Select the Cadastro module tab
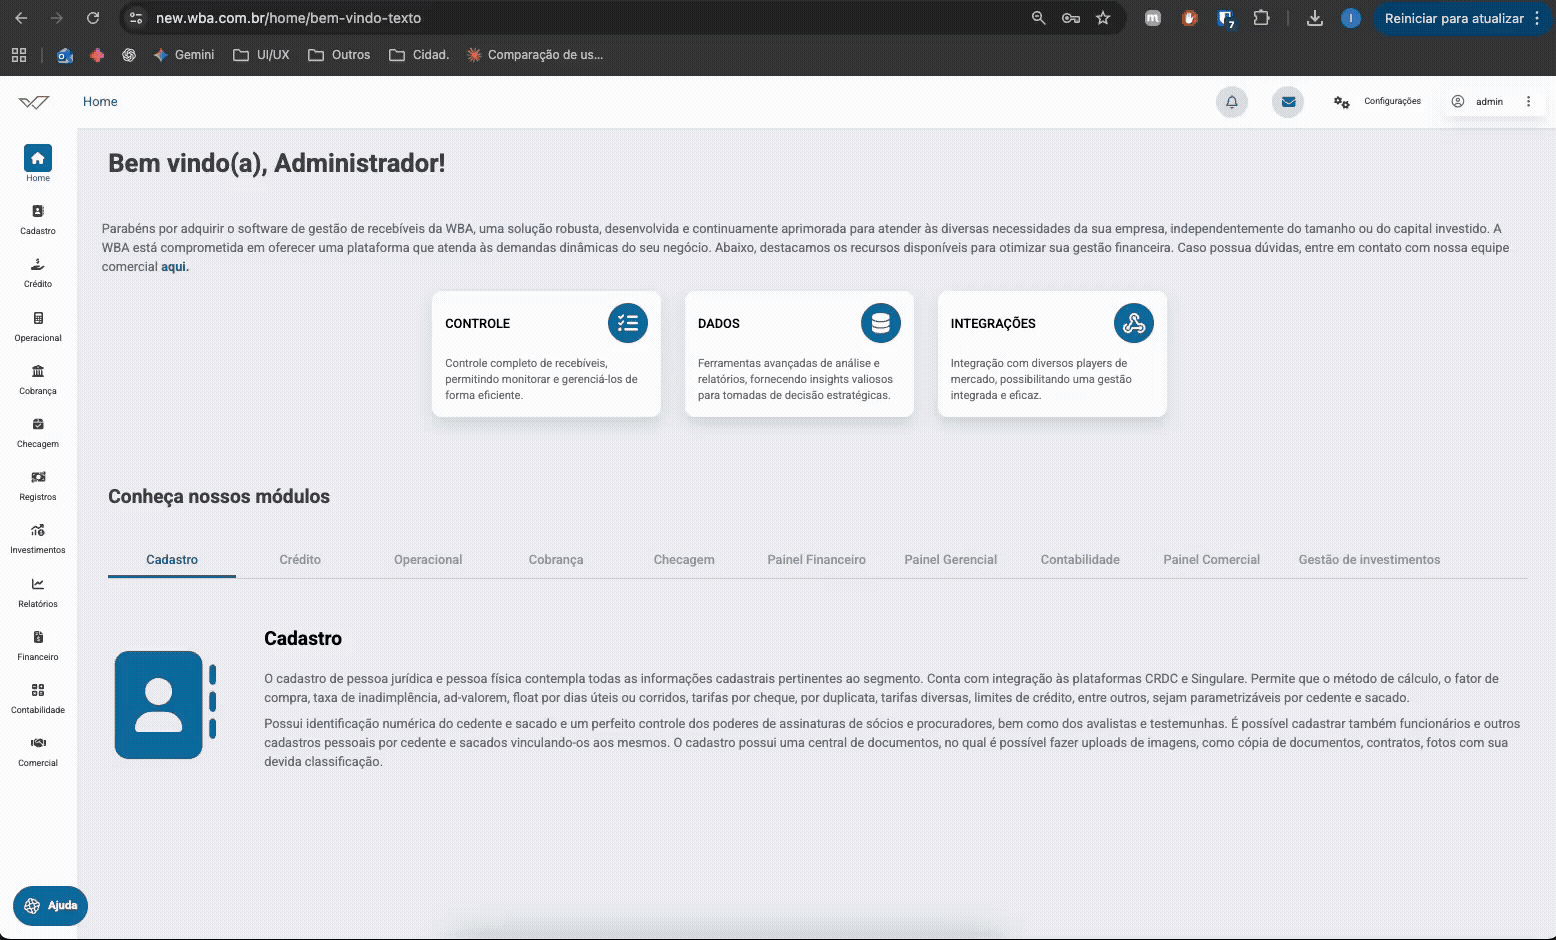The width and height of the screenshot is (1556, 940). point(172,560)
